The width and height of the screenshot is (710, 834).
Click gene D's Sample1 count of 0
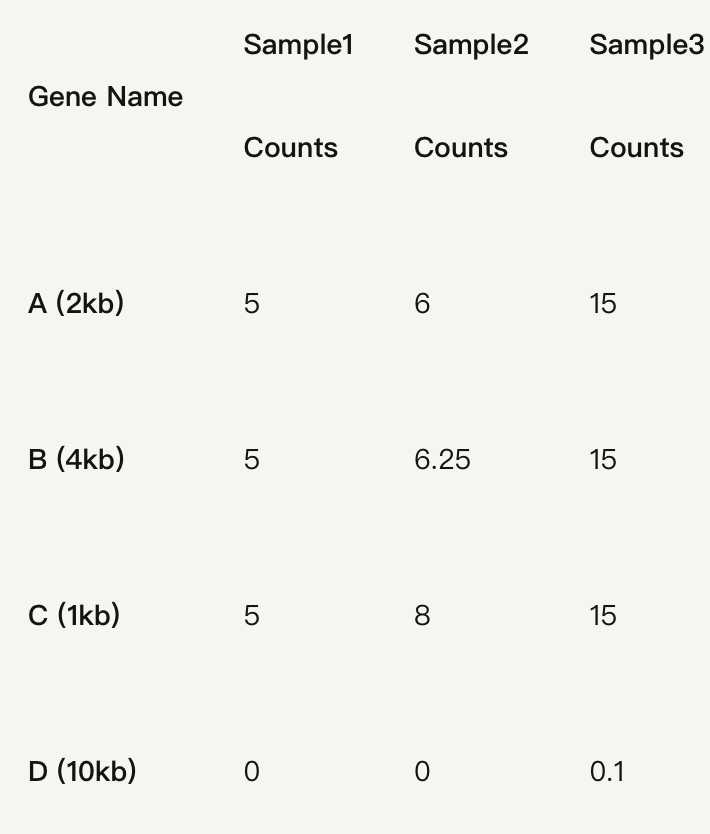tap(251, 771)
